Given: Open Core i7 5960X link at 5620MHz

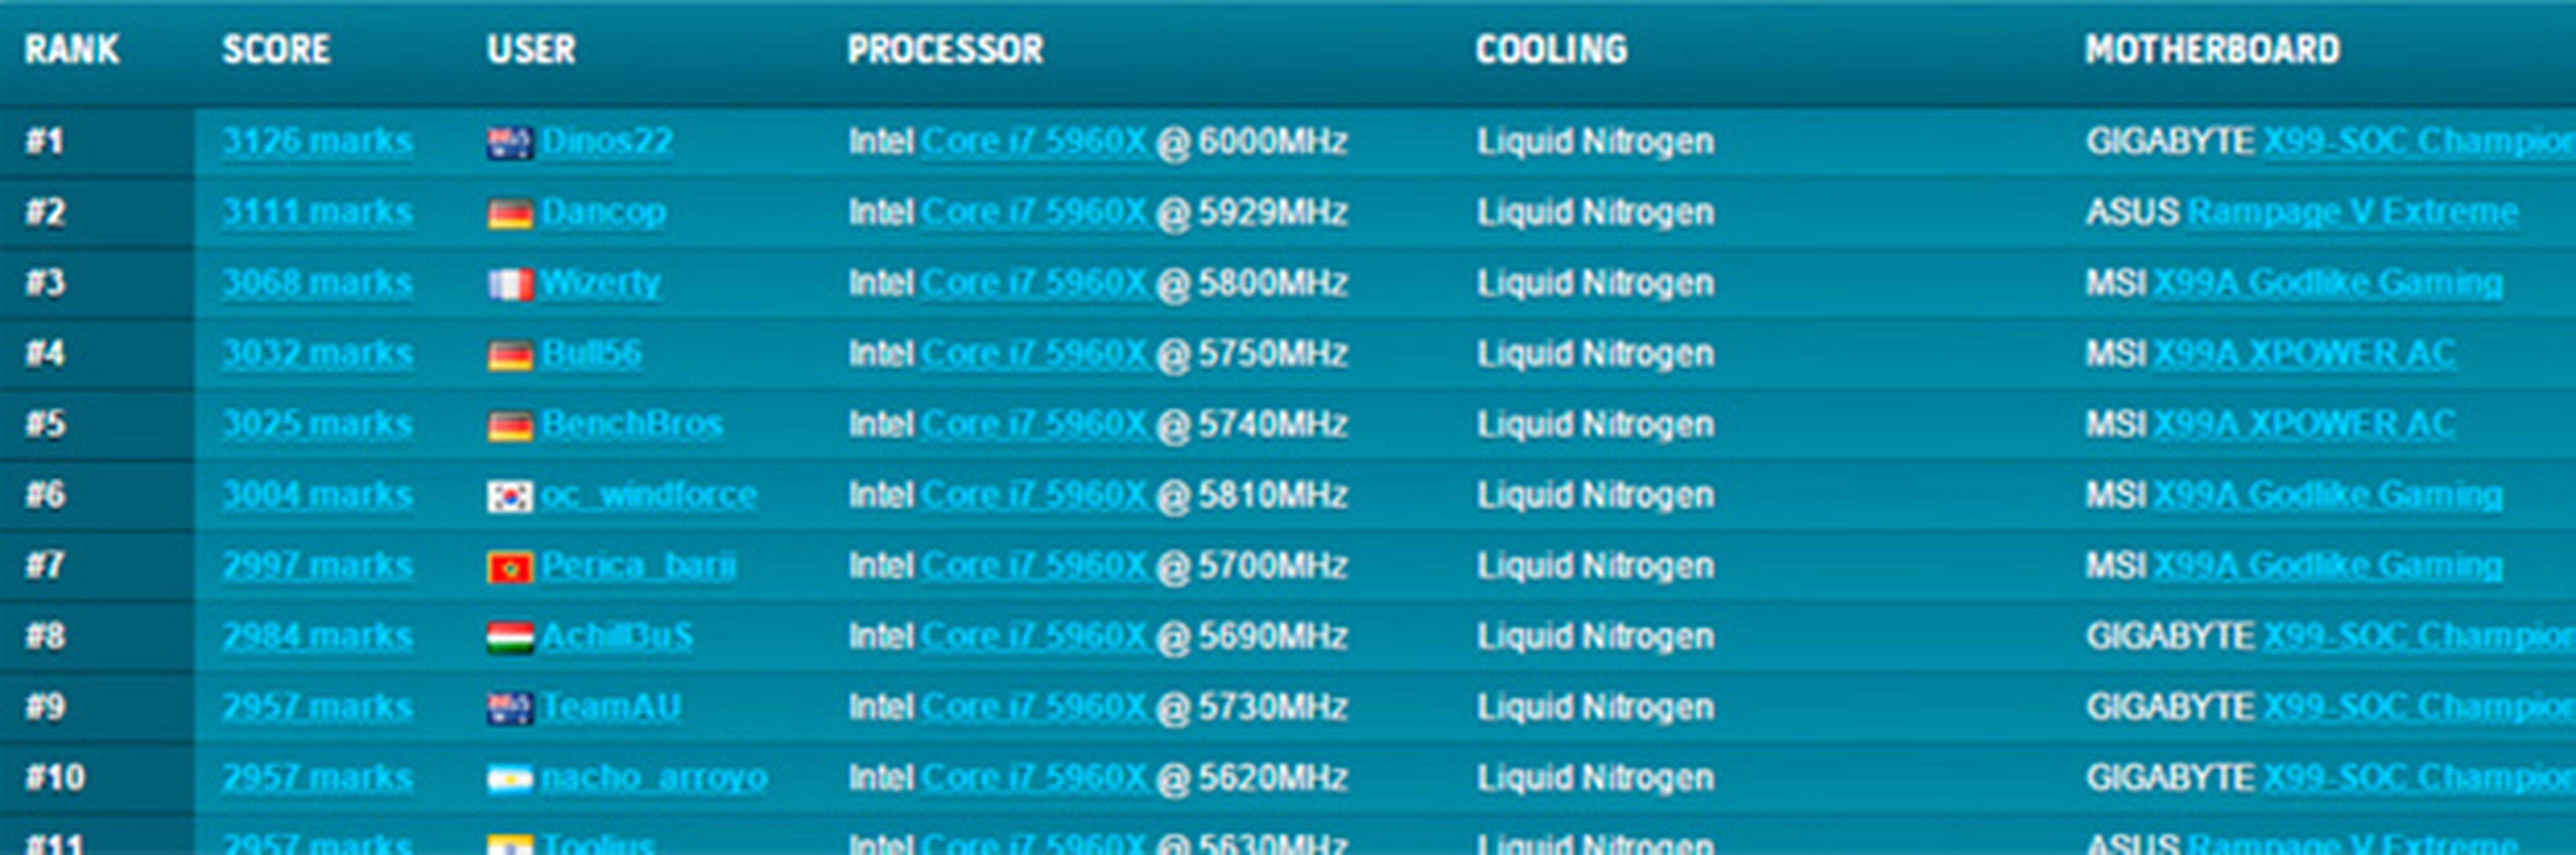Looking at the screenshot, I should (1034, 778).
